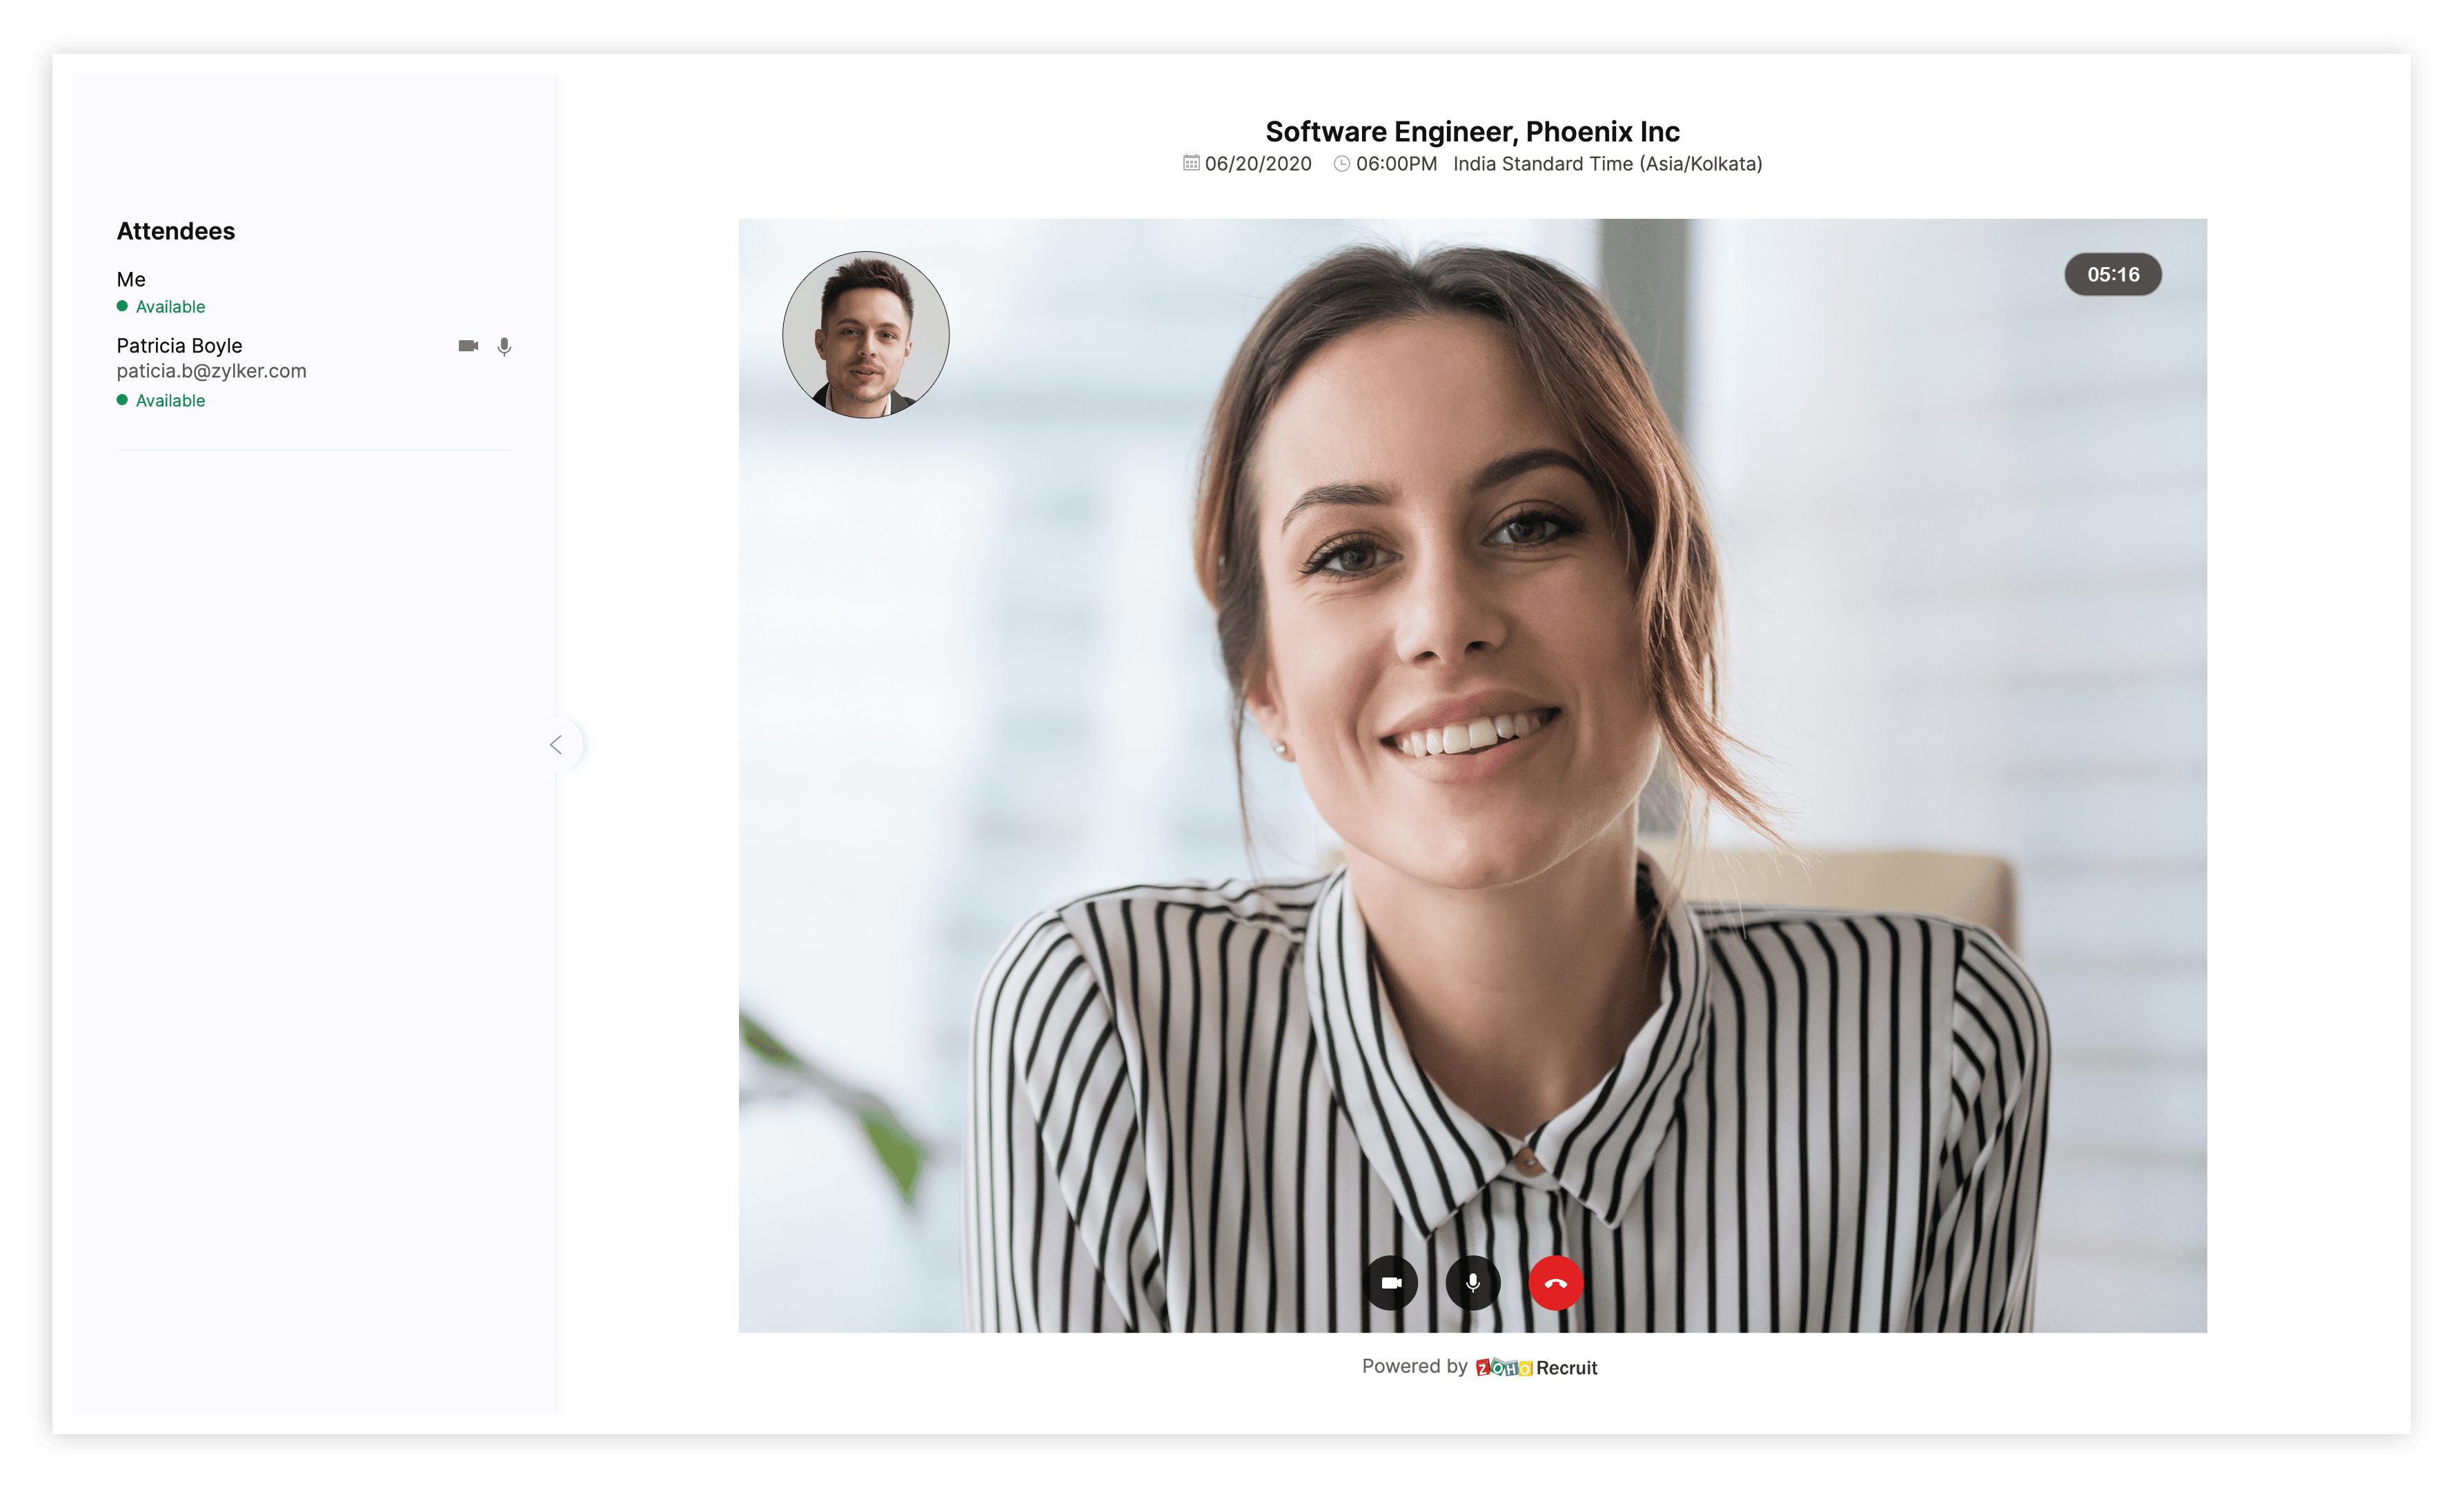Screen dimensions: 2464x1488
Task: Click Patricia Boyle's camera icon in attendees
Action: (468, 346)
